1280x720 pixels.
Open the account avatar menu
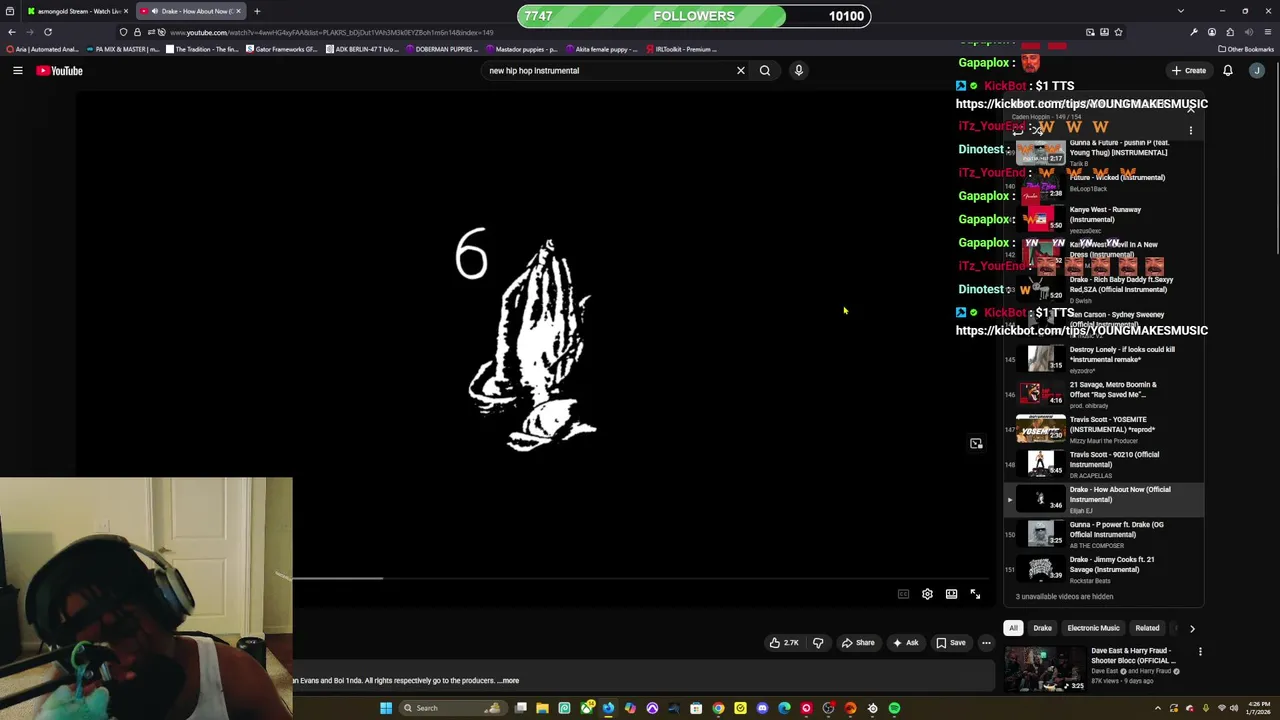1257,71
